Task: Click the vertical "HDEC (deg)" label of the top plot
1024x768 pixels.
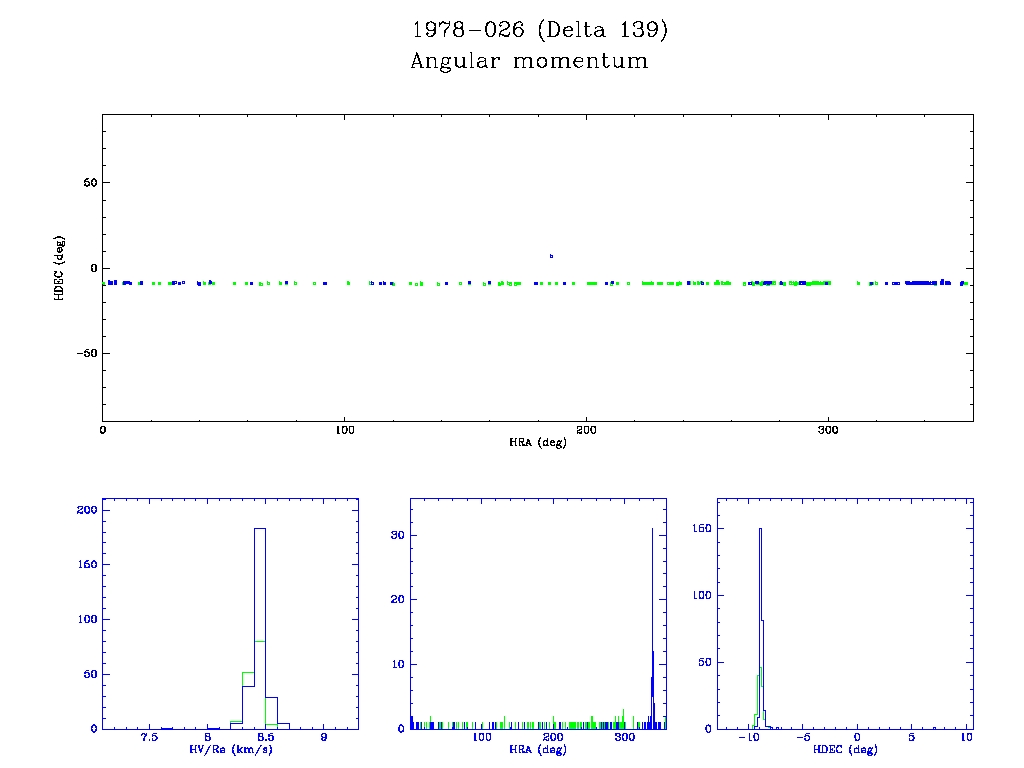Action: point(59,268)
